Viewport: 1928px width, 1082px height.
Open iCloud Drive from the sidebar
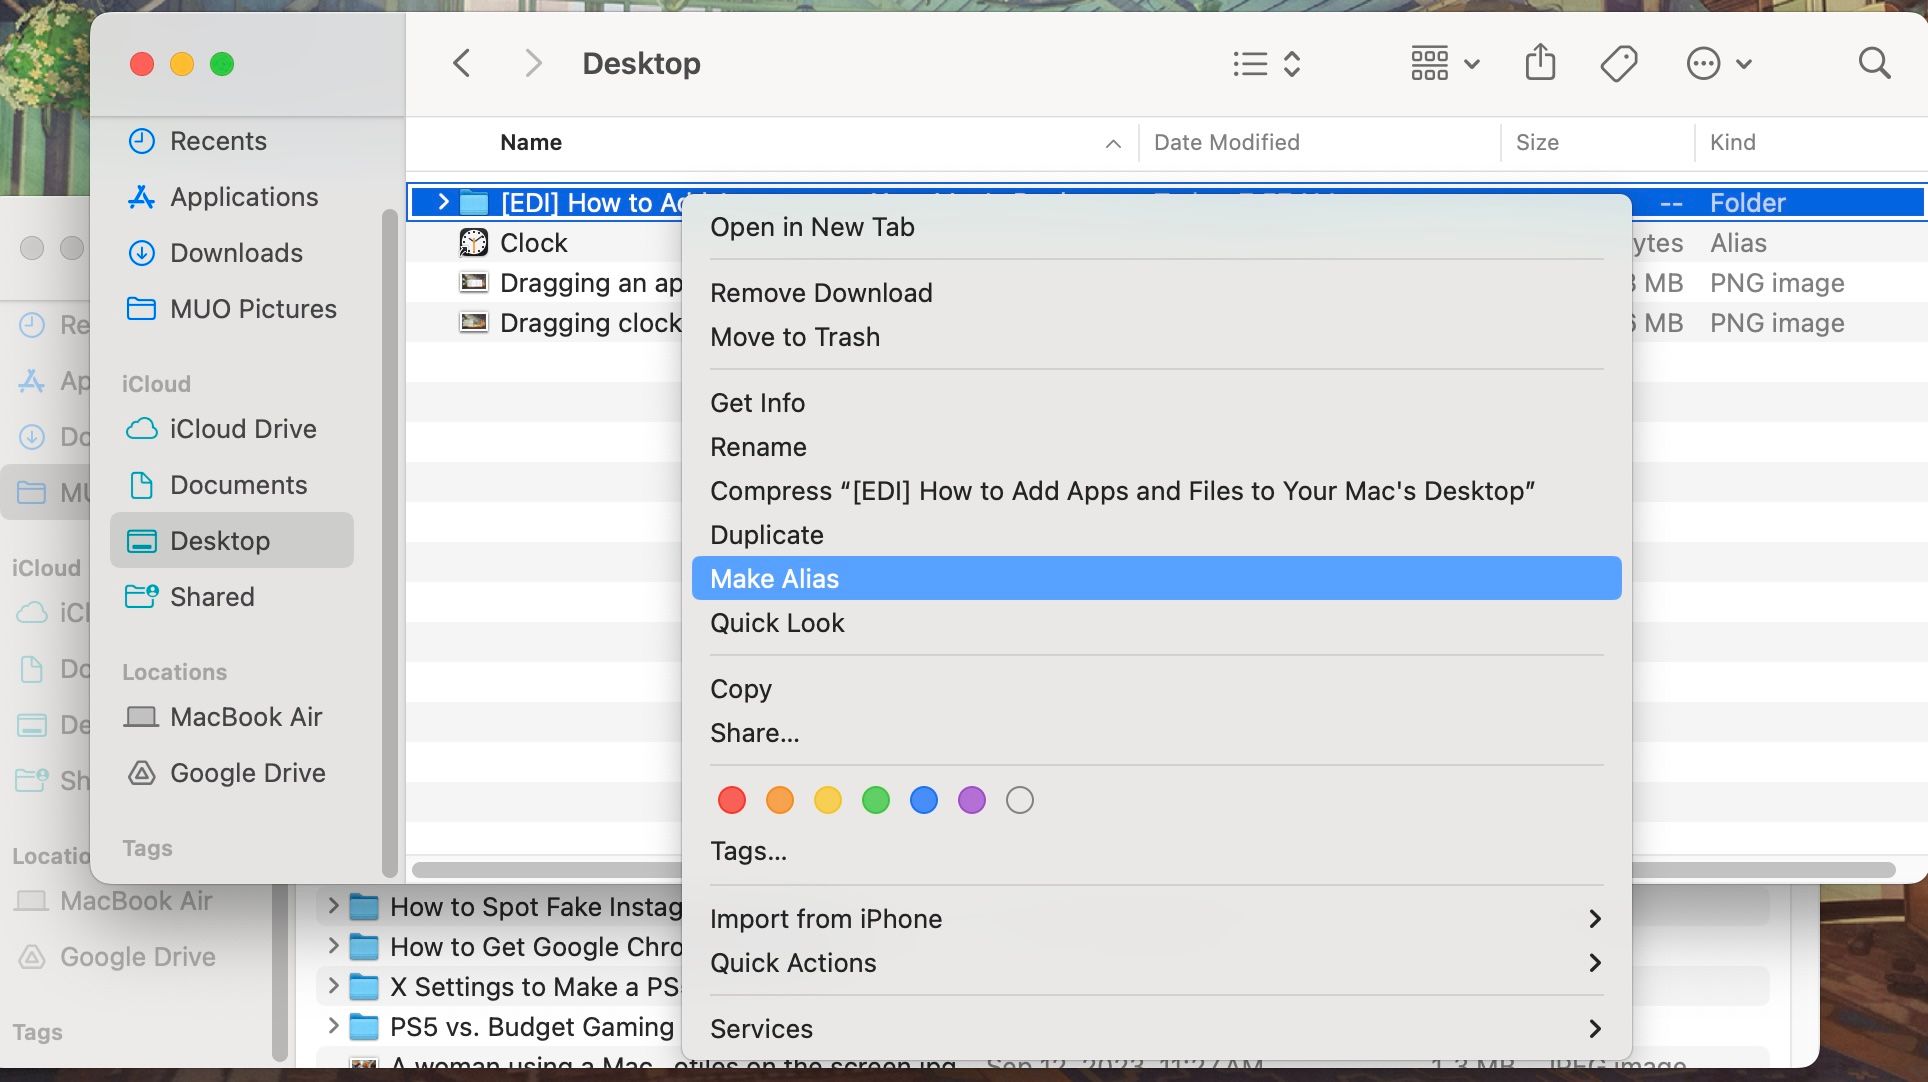point(242,429)
